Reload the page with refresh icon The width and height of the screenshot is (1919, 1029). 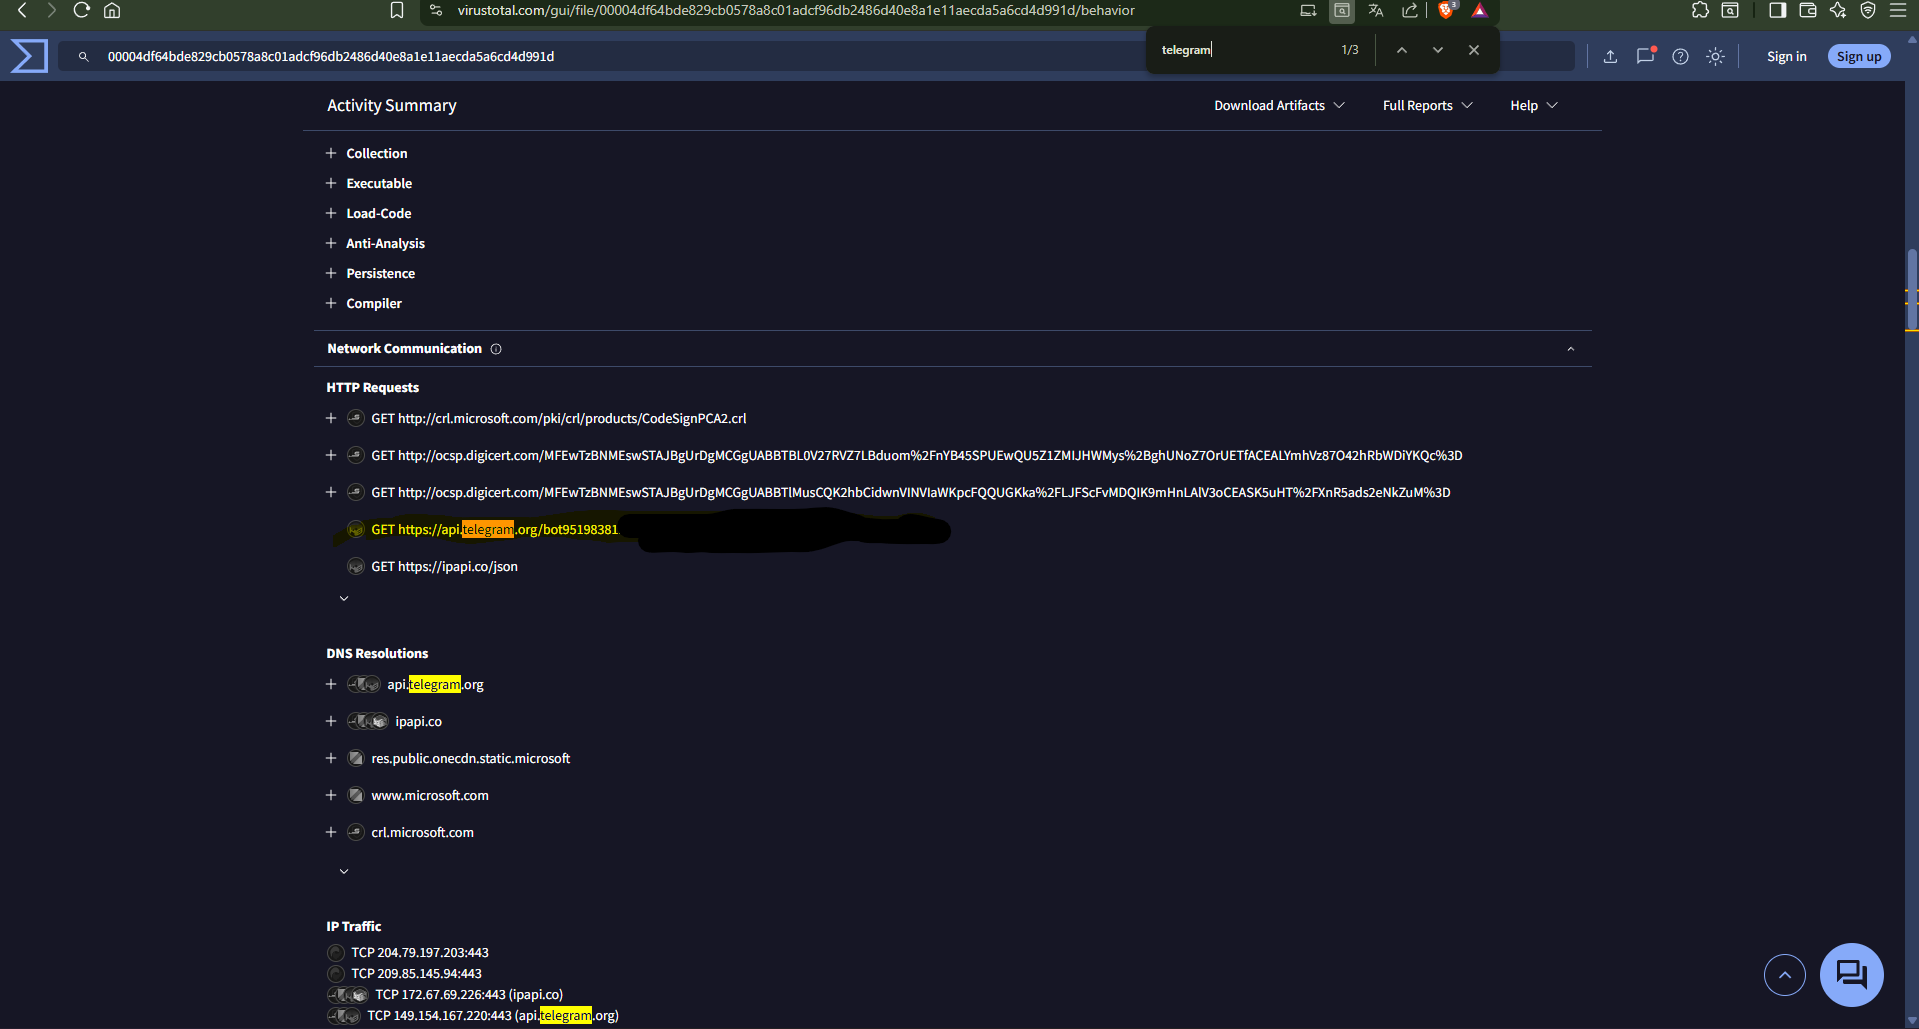(82, 10)
